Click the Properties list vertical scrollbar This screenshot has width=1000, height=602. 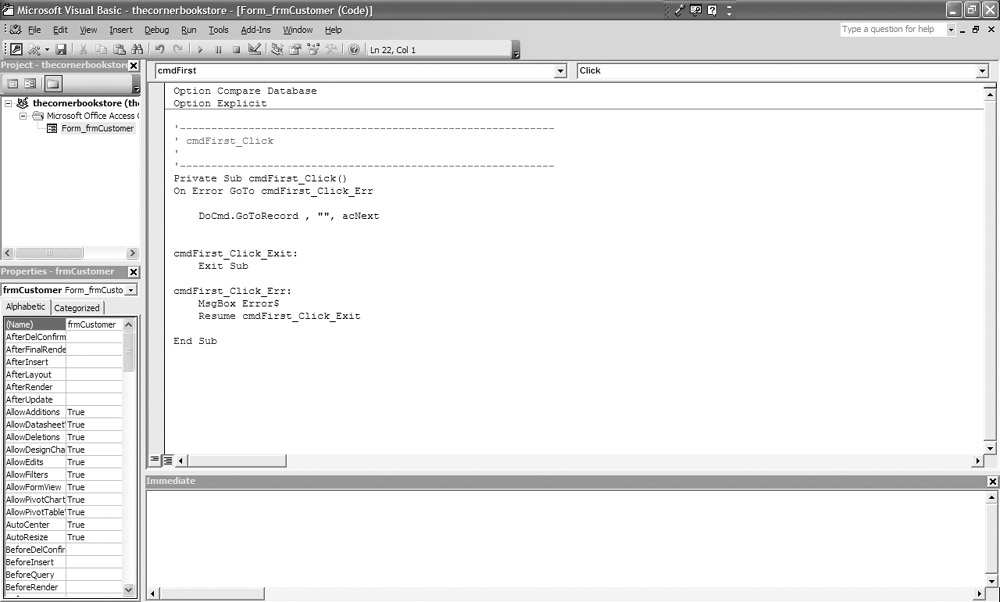coord(128,450)
